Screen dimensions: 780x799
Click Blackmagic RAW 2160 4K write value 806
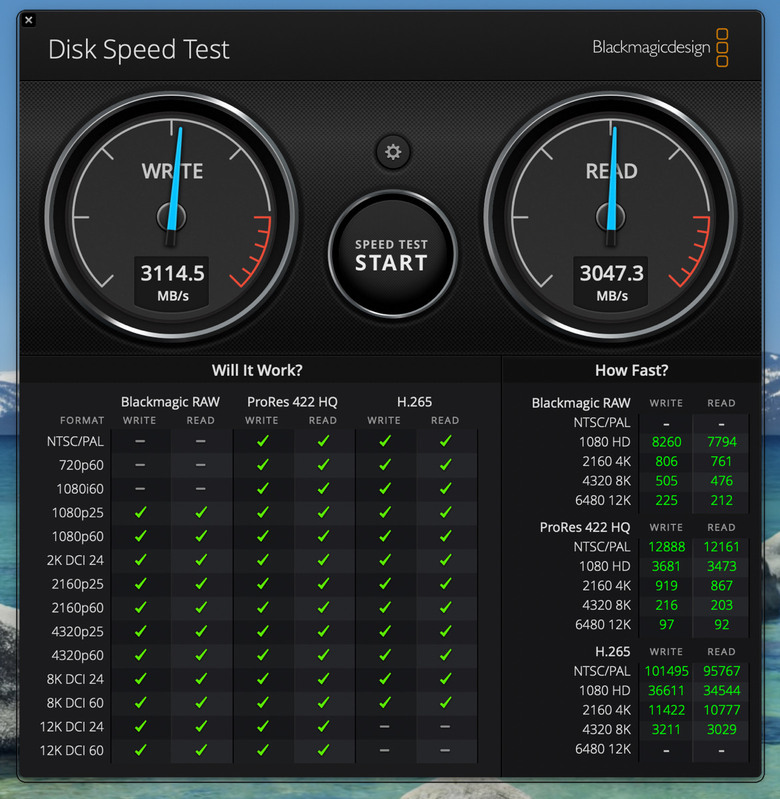click(x=666, y=461)
